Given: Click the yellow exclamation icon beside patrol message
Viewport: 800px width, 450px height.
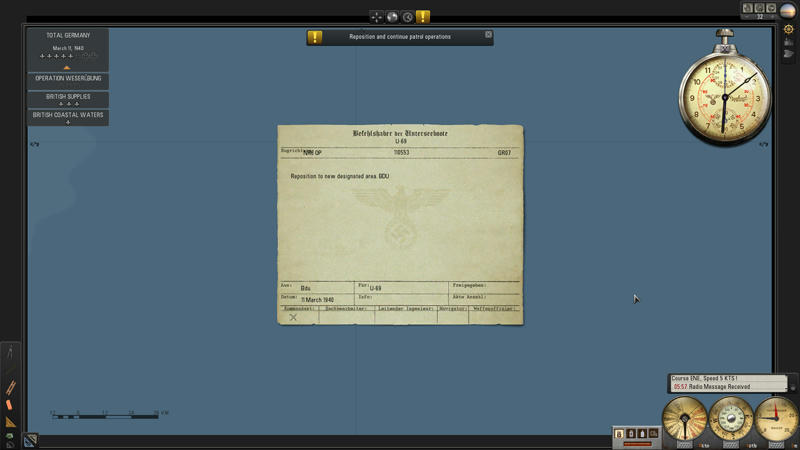Looking at the screenshot, I should coord(315,37).
